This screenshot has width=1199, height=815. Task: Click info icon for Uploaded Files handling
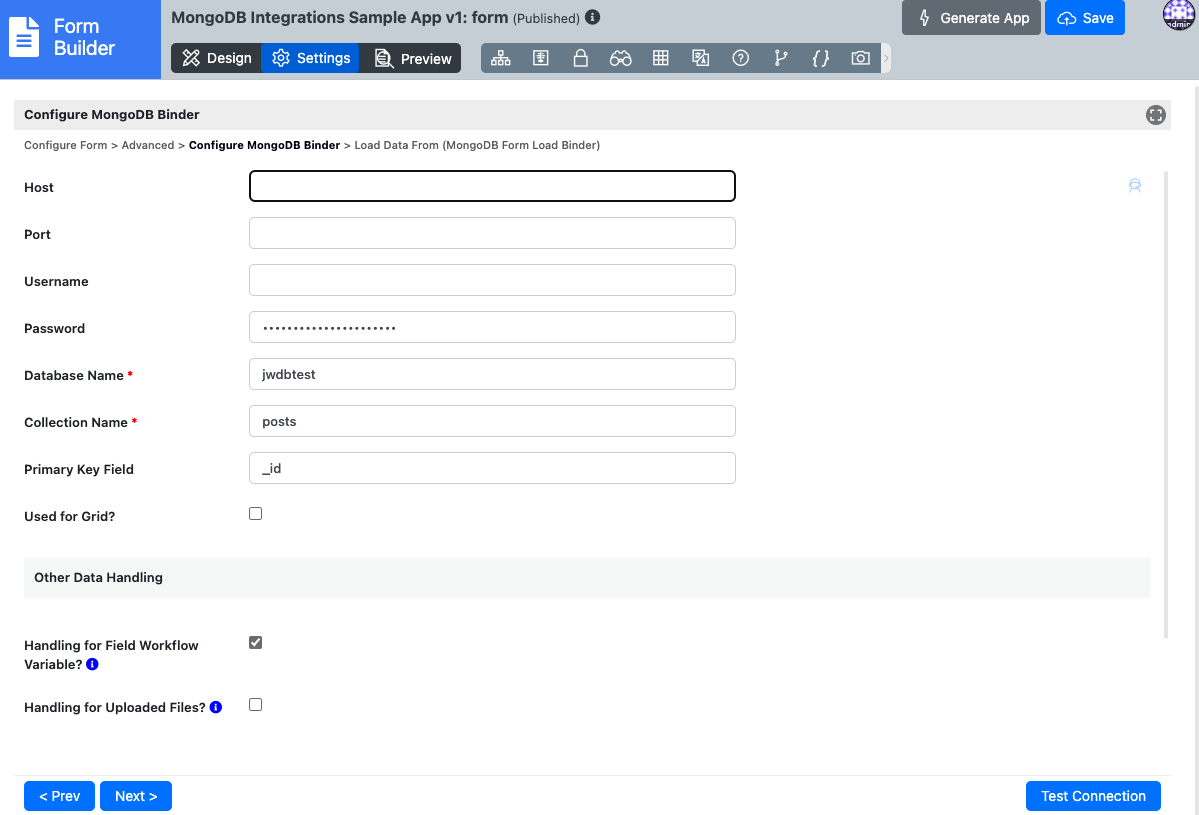216,707
